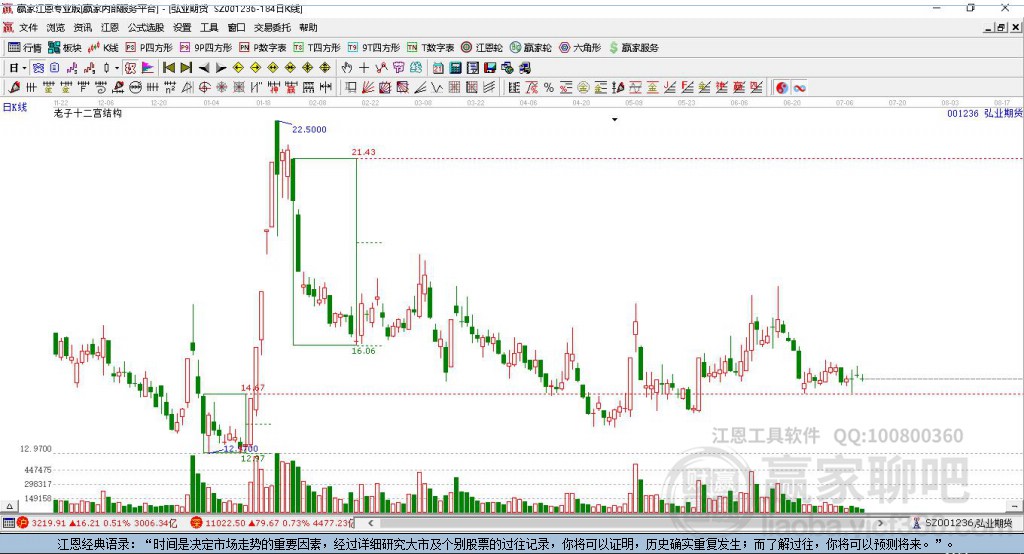Move chart left with black arrow
The height and width of the screenshot is (554, 1024).
204,68
